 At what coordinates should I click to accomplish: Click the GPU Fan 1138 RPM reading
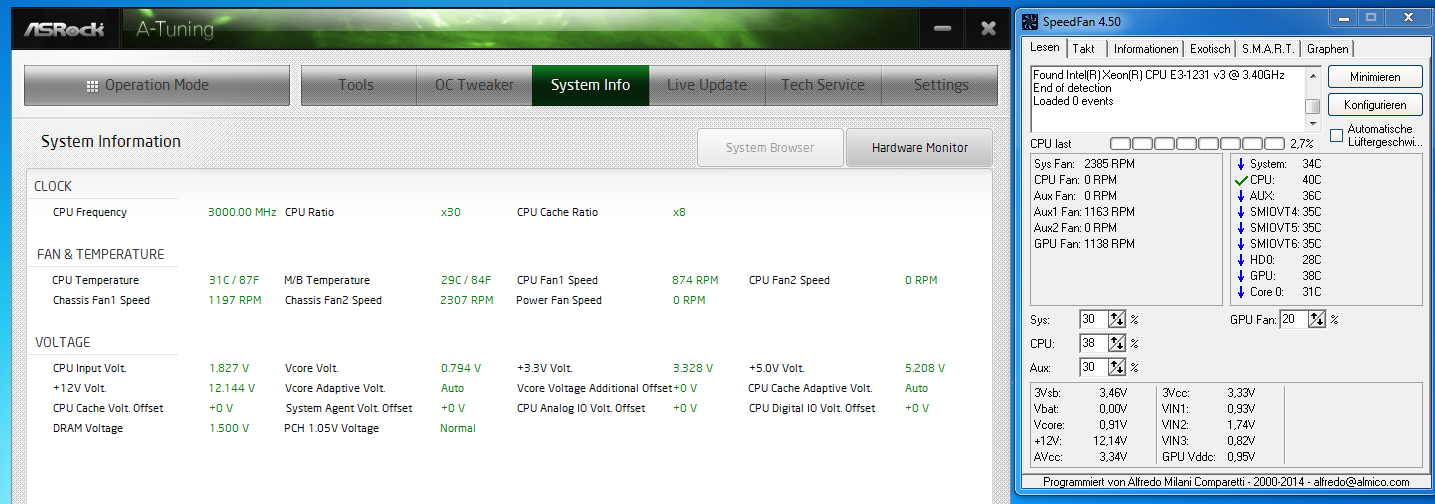[1084, 244]
